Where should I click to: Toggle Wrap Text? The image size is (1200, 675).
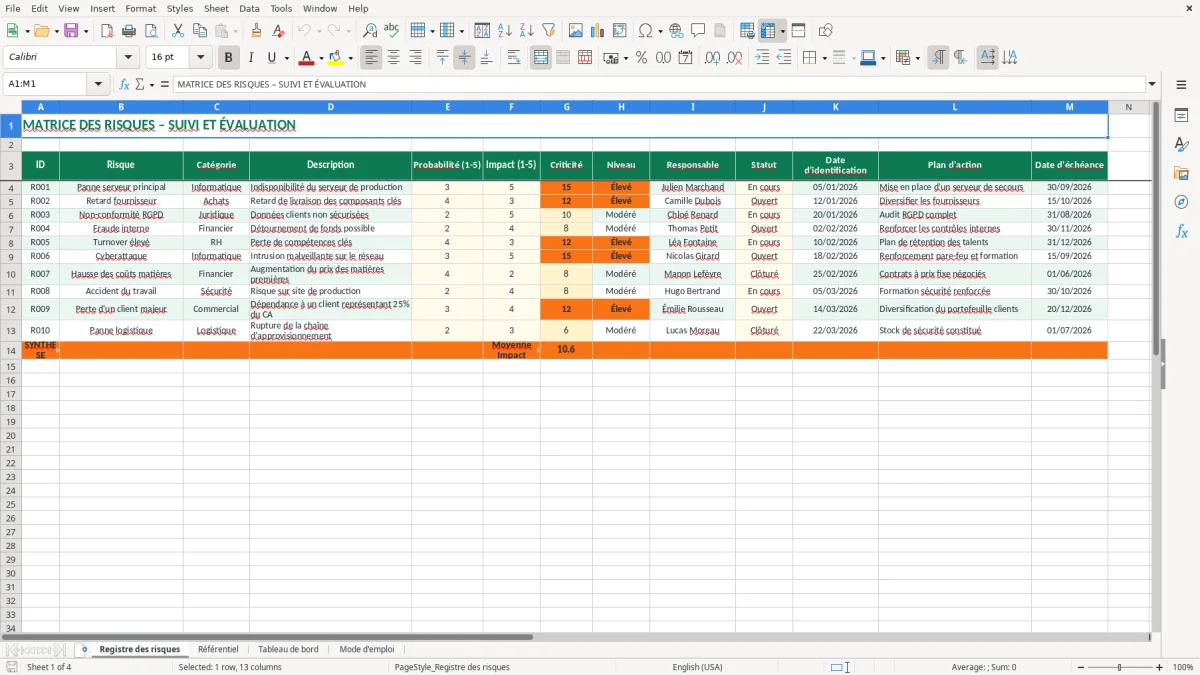[x=514, y=58]
